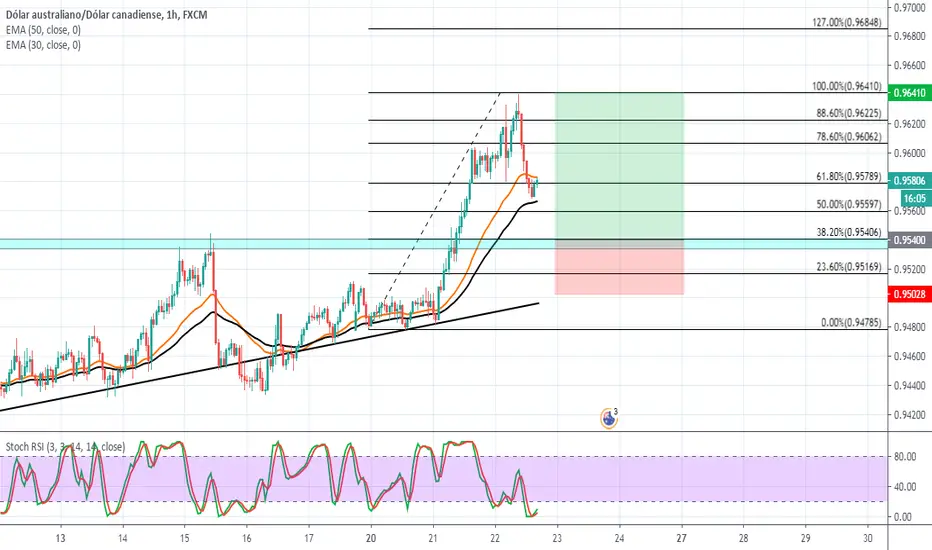
Task: Click the Stoch RSI indicator label
Action: [65, 447]
